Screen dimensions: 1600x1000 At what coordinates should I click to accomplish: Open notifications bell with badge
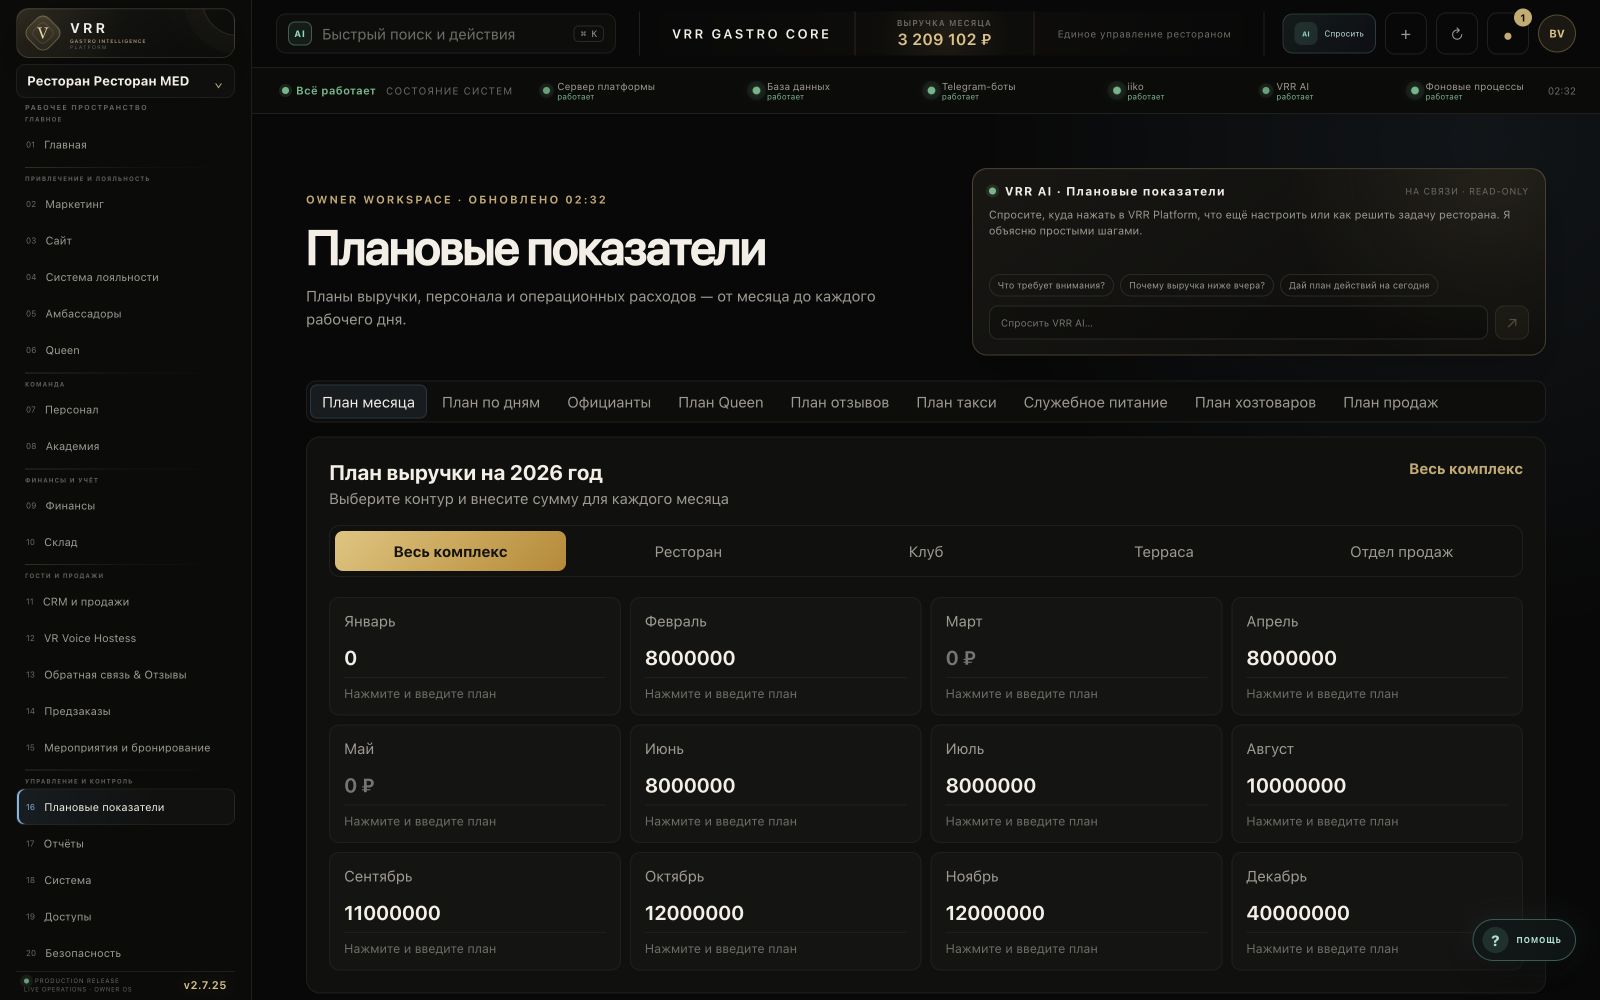pyautogui.click(x=1508, y=34)
